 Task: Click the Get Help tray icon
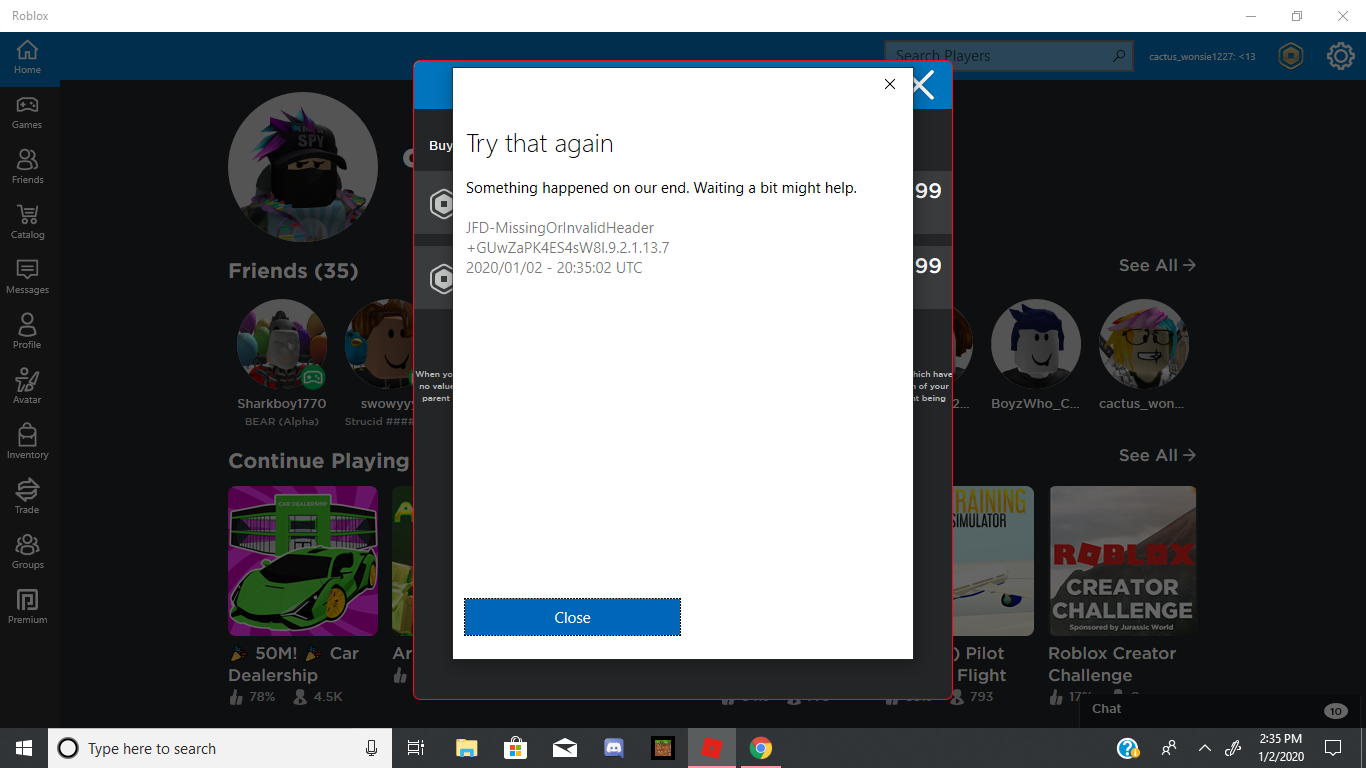click(x=1128, y=748)
